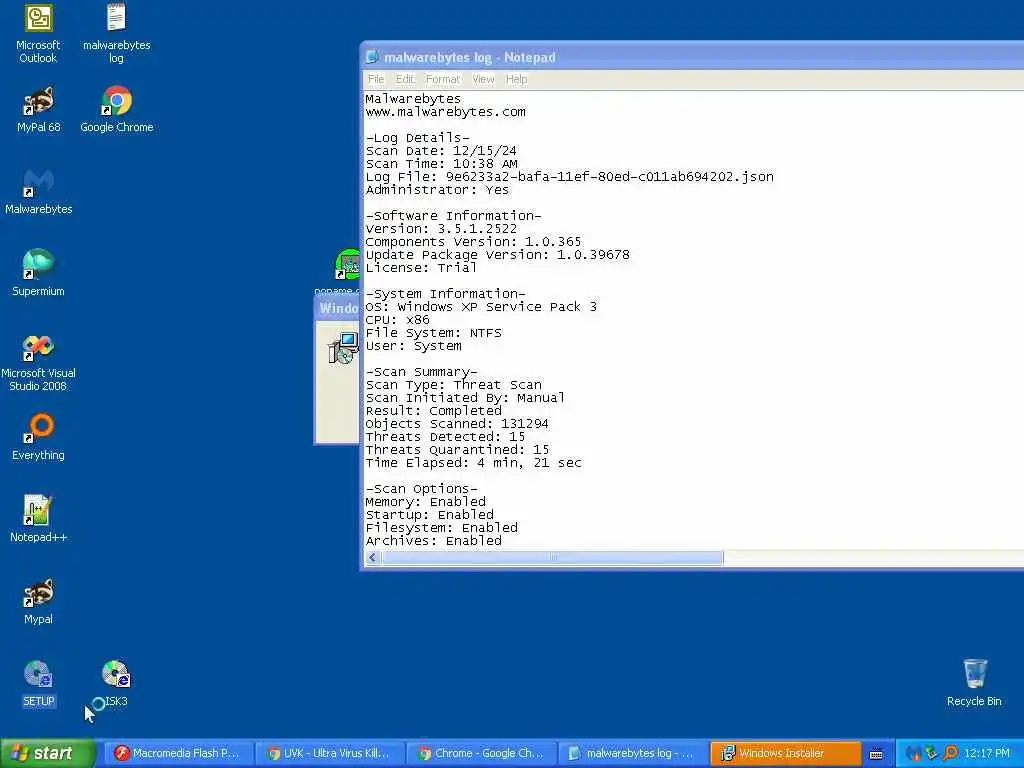Click the 'CPU: x86' line
The width and height of the screenshot is (1024, 768).
click(397, 320)
